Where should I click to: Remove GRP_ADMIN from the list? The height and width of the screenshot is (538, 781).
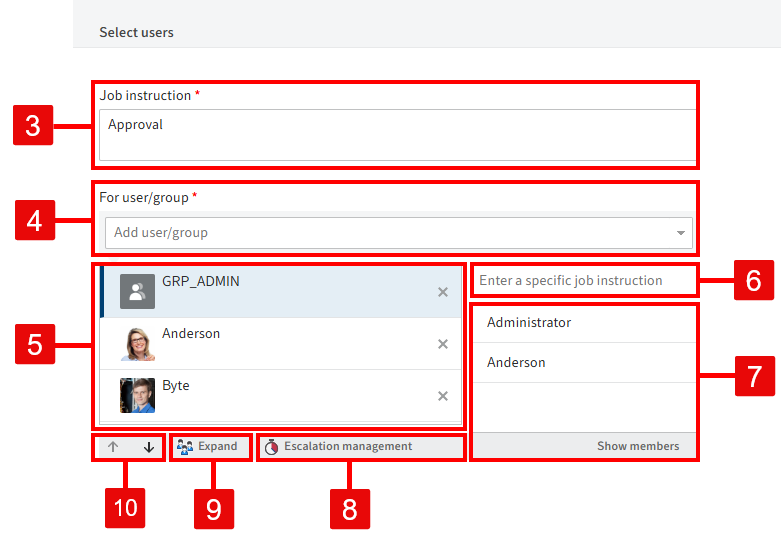pos(443,292)
